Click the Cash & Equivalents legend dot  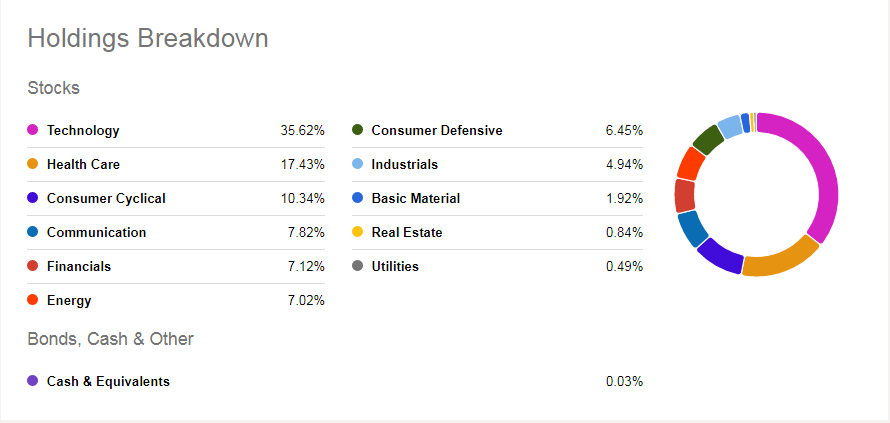pos(32,381)
